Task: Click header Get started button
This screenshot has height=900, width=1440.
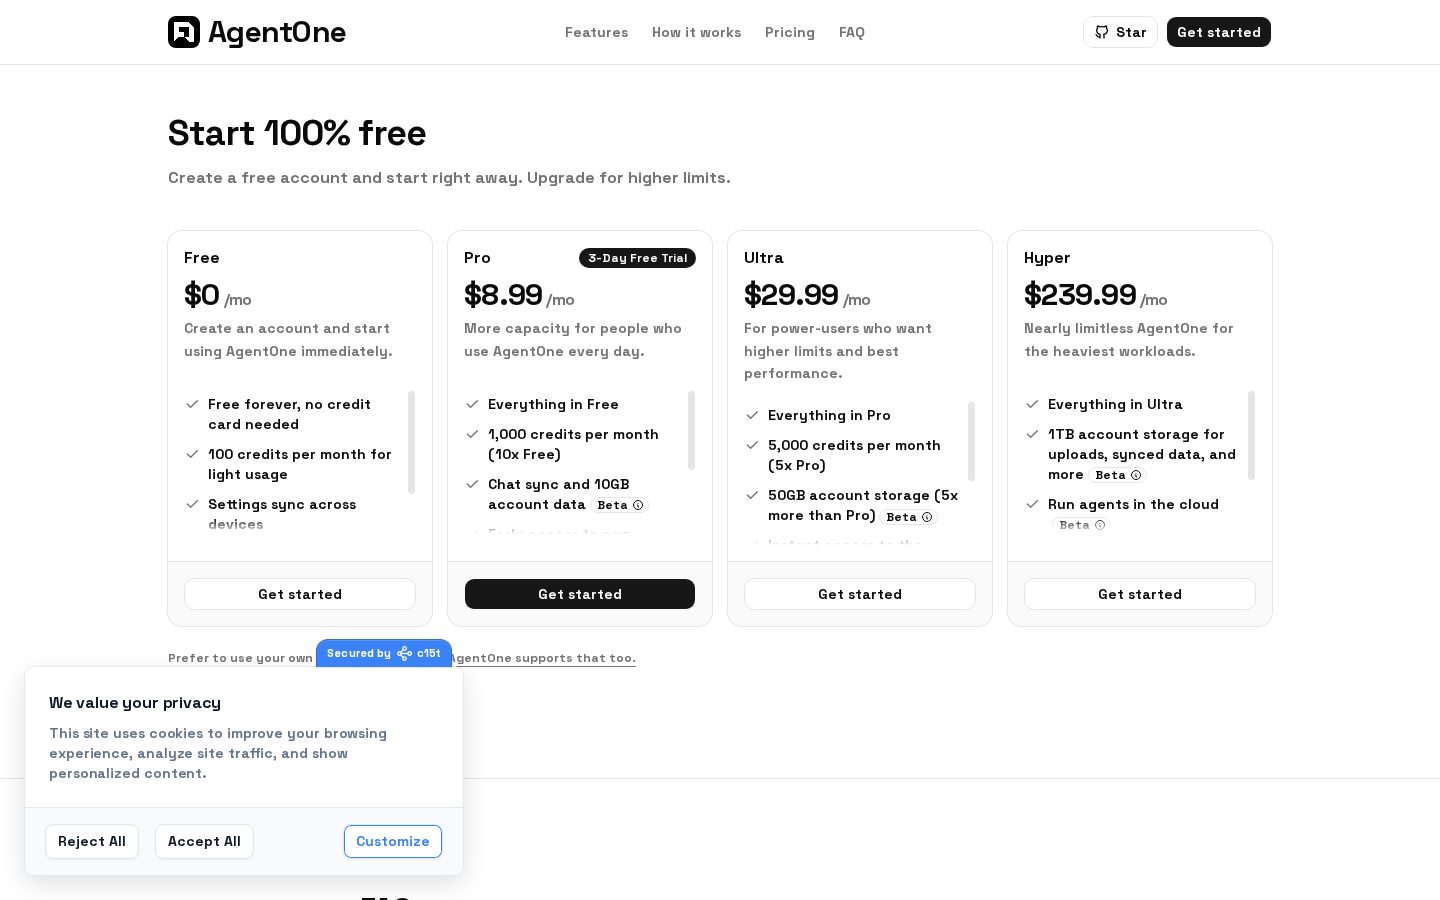Action: pyautogui.click(x=1219, y=32)
